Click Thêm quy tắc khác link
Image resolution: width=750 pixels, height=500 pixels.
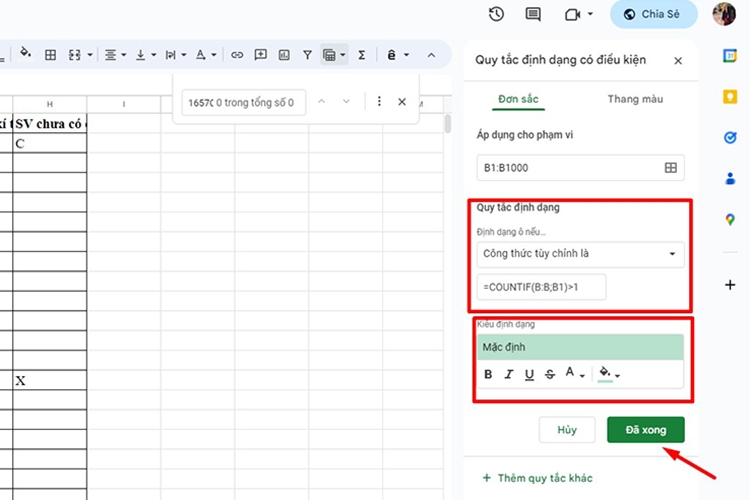pyautogui.click(x=538, y=478)
